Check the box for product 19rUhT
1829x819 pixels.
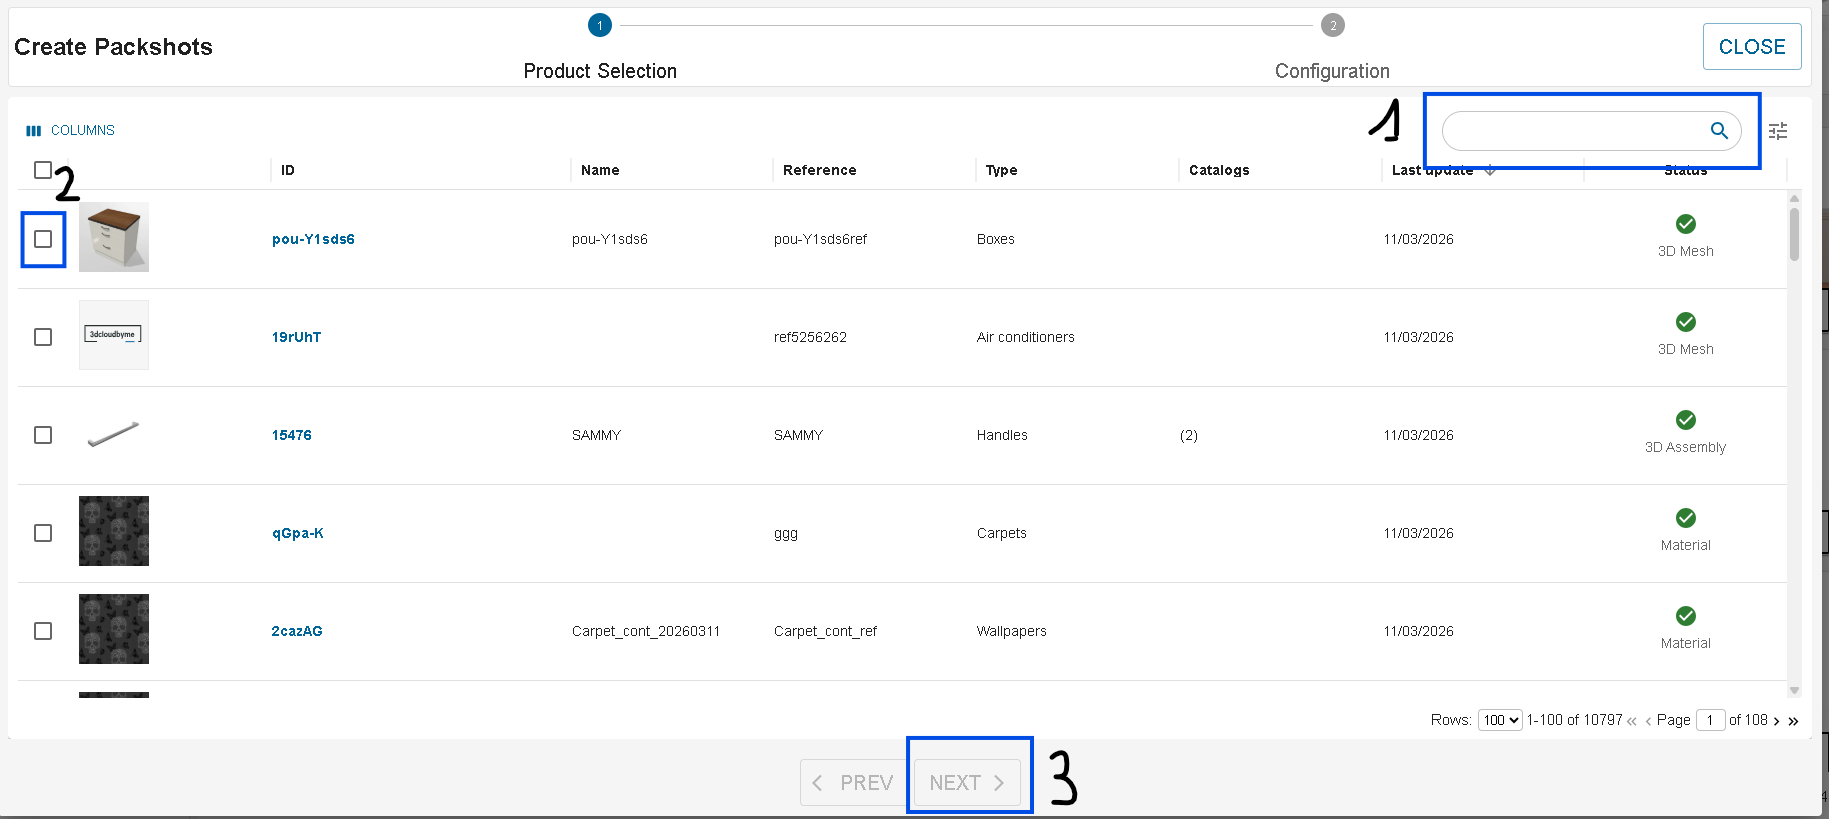tap(43, 337)
